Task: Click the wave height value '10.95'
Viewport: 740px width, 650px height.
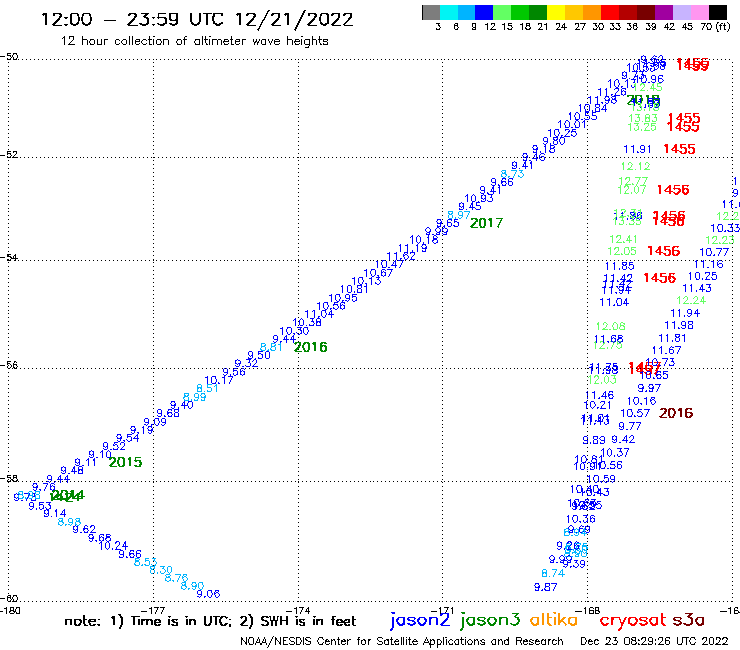Action: [343, 298]
